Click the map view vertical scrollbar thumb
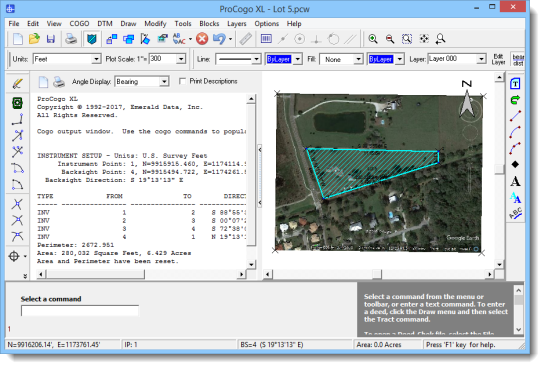 [x=499, y=169]
